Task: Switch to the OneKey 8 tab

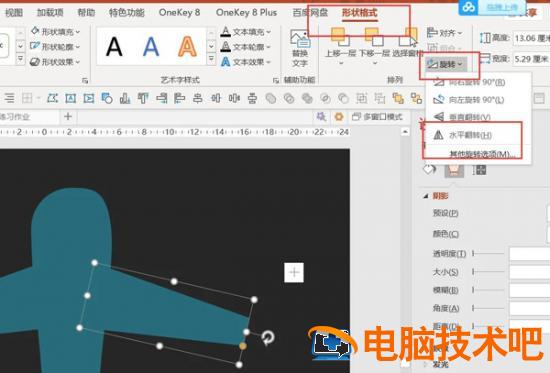Action: tap(179, 13)
